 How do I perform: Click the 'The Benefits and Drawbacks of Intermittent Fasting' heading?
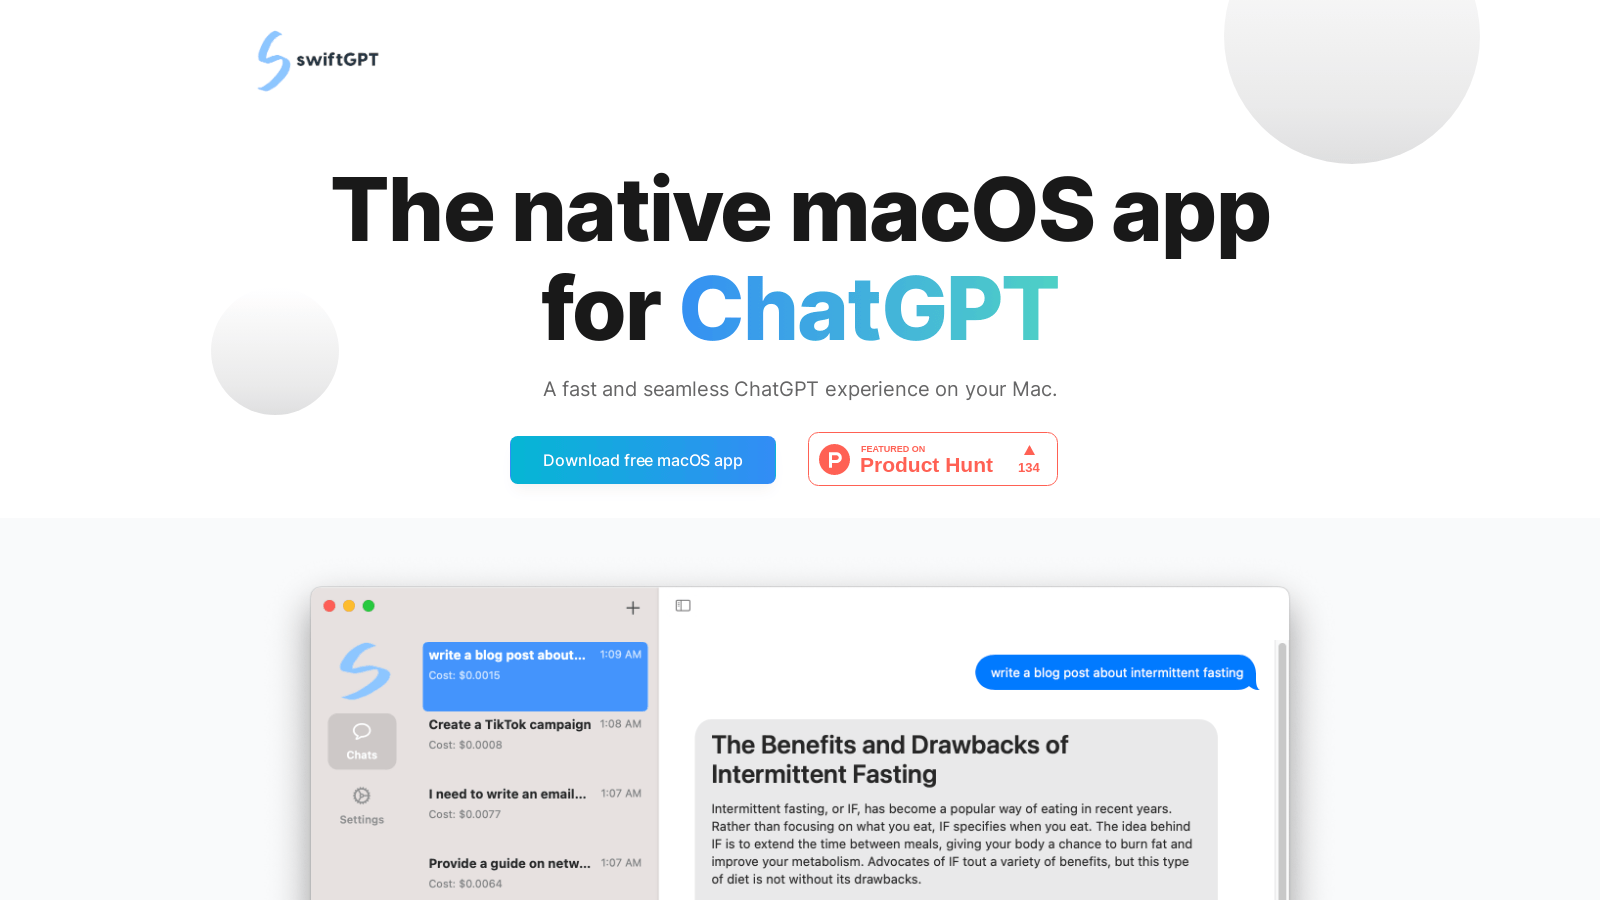coord(889,760)
